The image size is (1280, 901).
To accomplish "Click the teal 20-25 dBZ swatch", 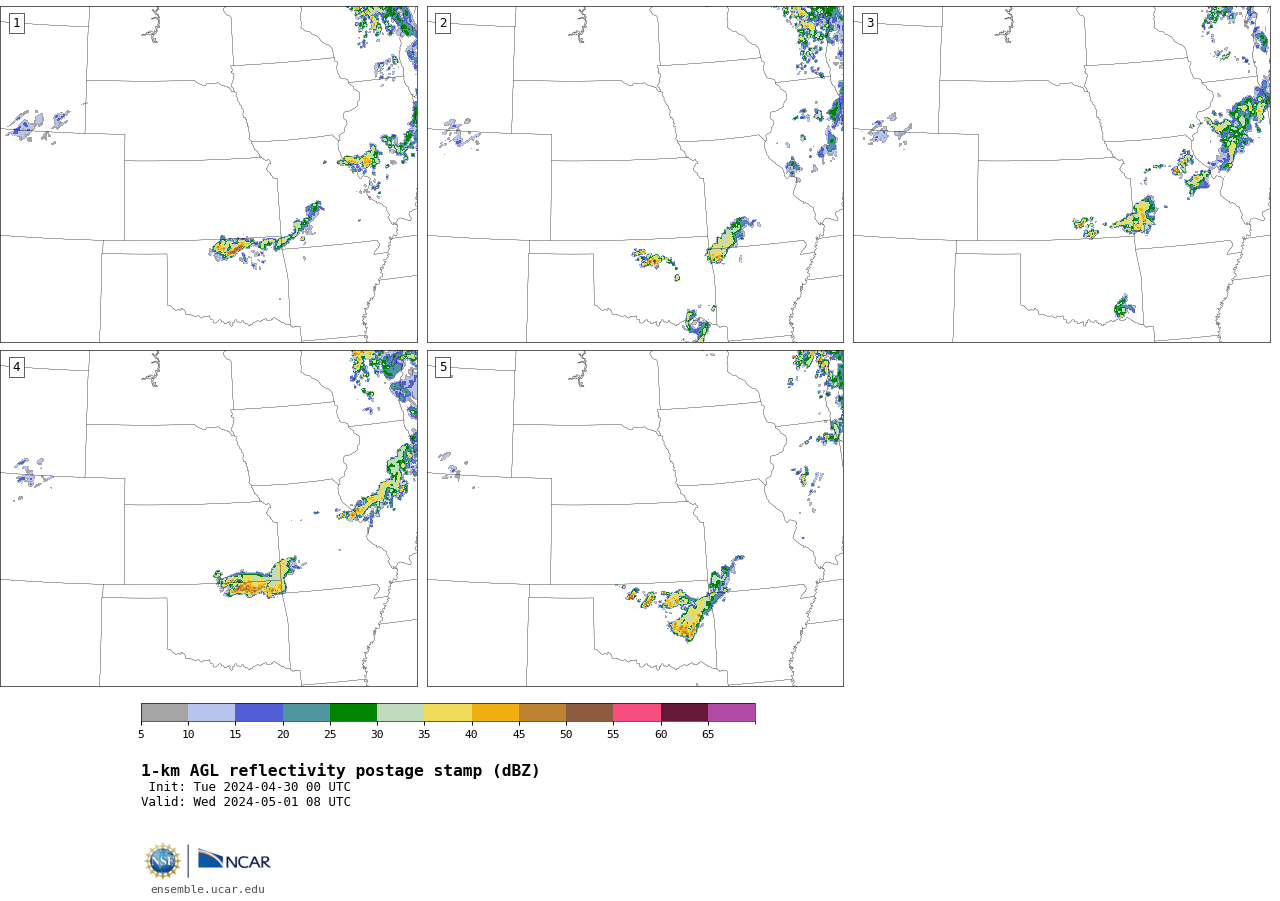I will pos(306,712).
